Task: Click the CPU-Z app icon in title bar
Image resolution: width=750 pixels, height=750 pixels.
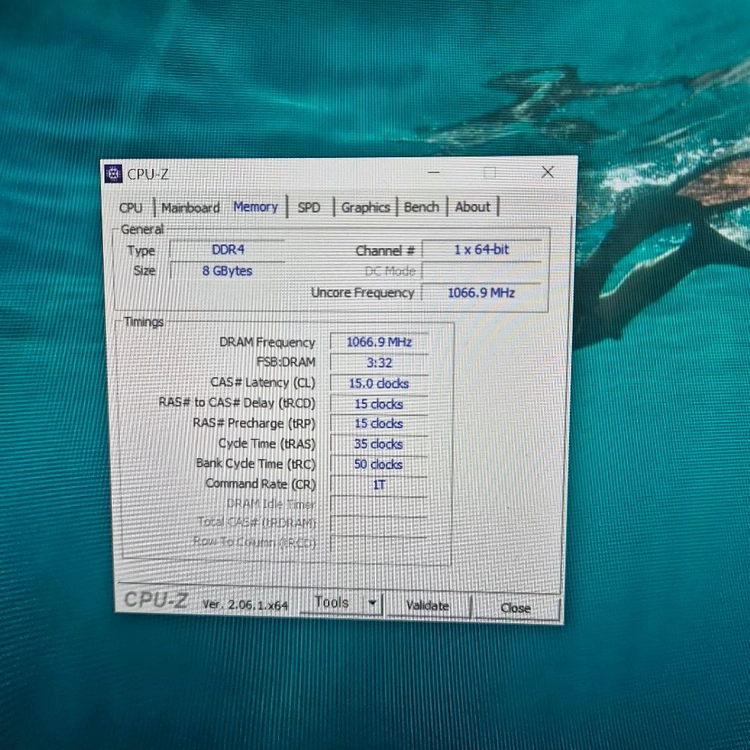Action: 113,174
